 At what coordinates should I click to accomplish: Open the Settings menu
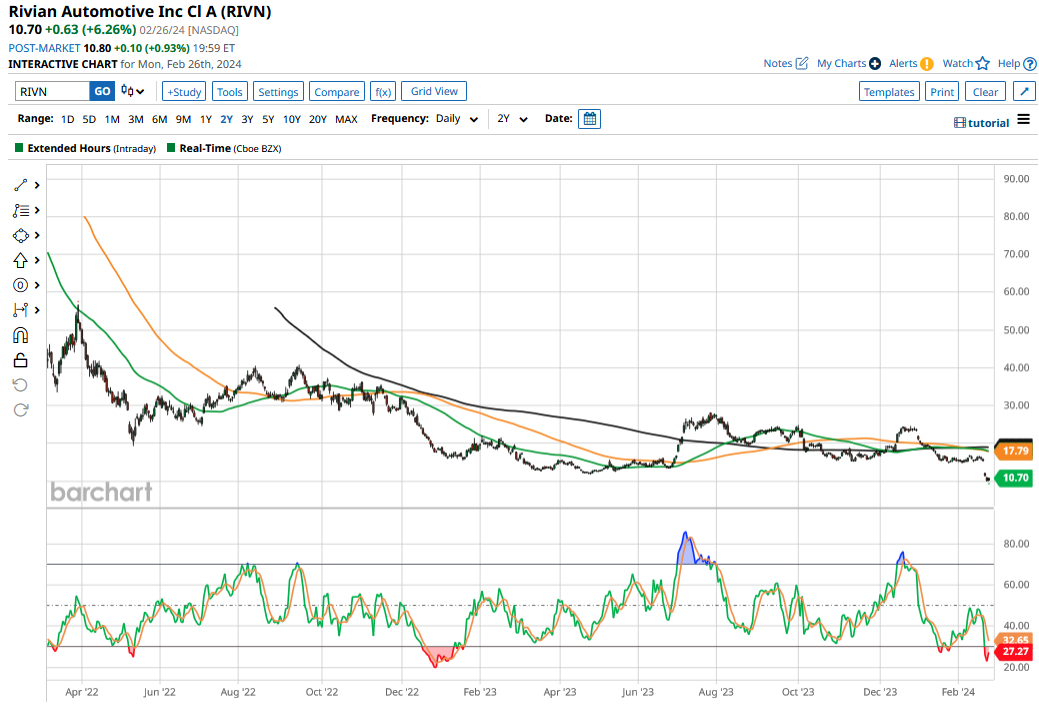(x=278, y=92)
